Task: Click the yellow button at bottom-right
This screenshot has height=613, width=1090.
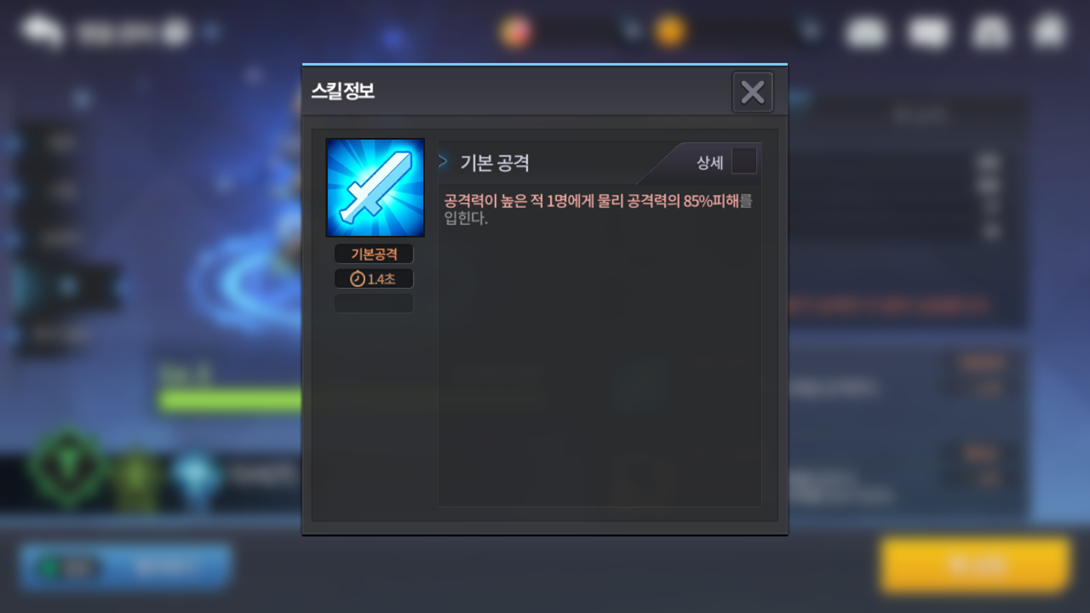Action: pos(975,564)
